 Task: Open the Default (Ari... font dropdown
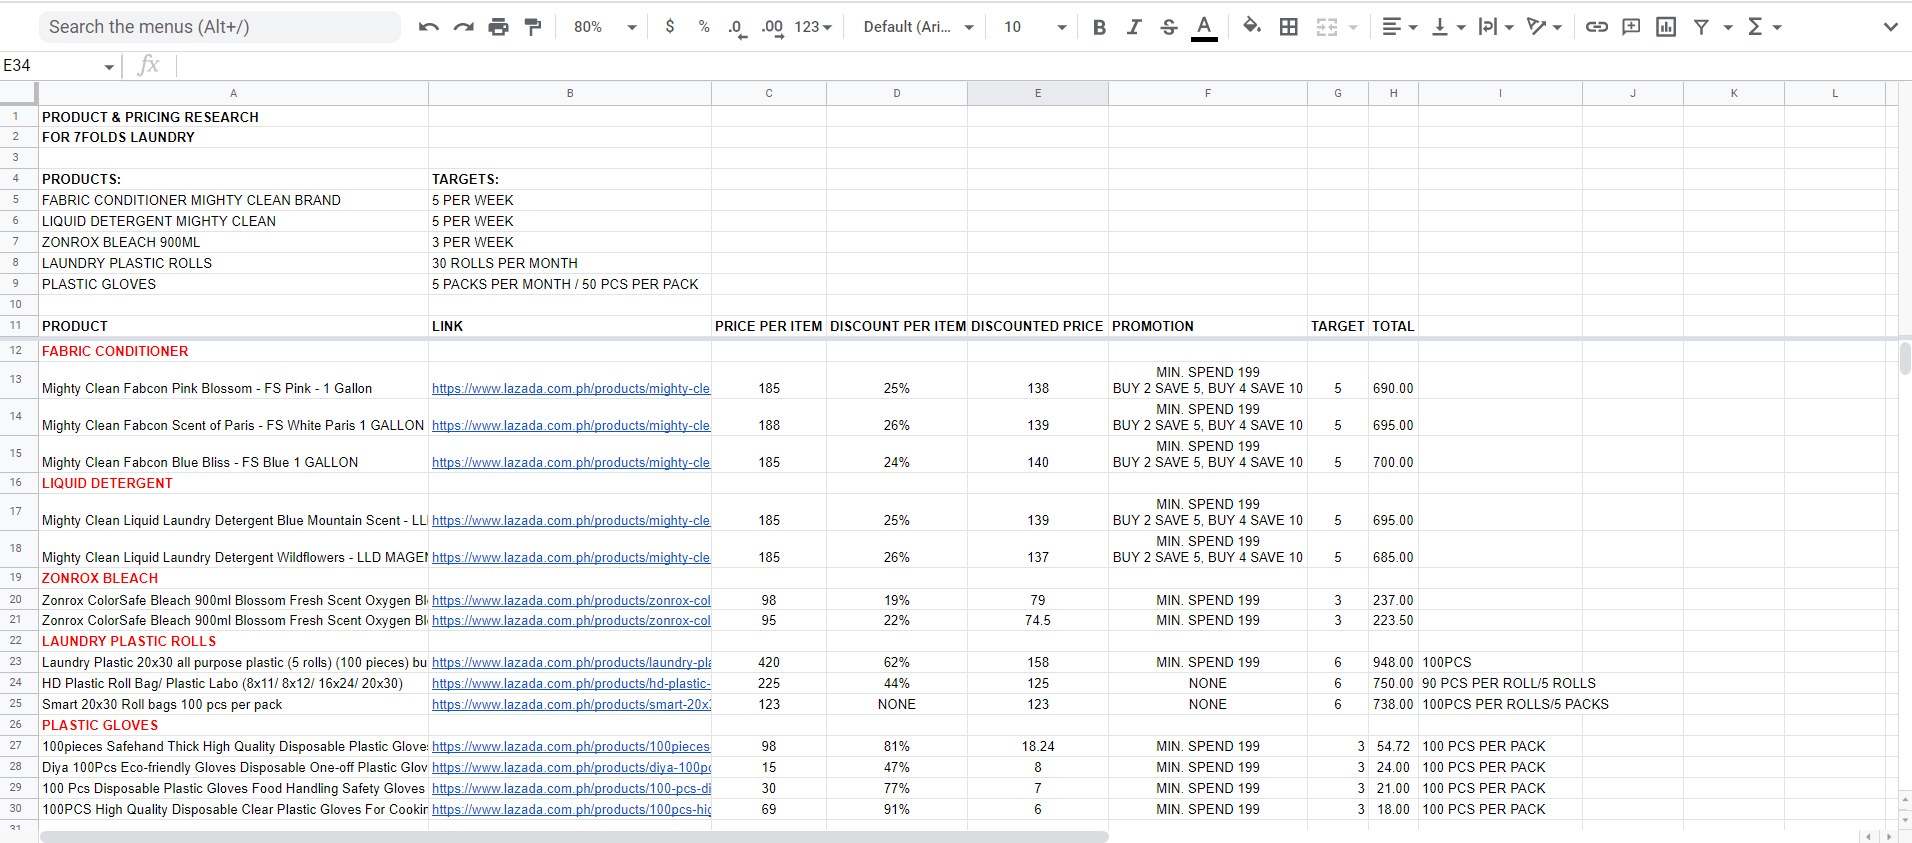pyautogui.click(x=918, y=27)
